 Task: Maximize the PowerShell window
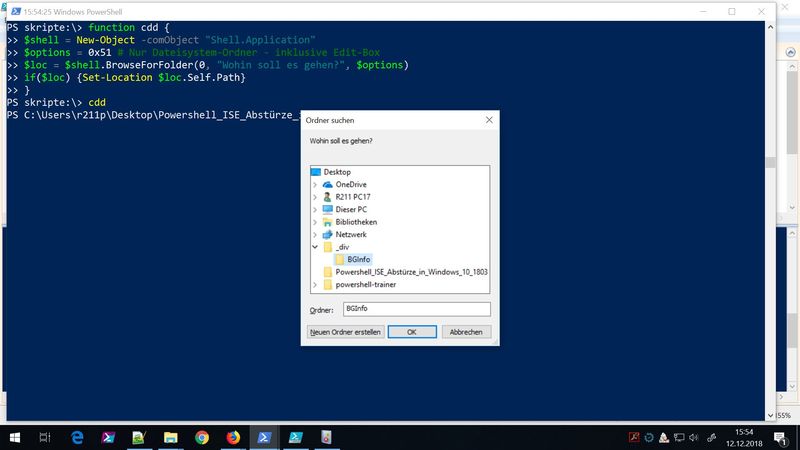(732, 11)
